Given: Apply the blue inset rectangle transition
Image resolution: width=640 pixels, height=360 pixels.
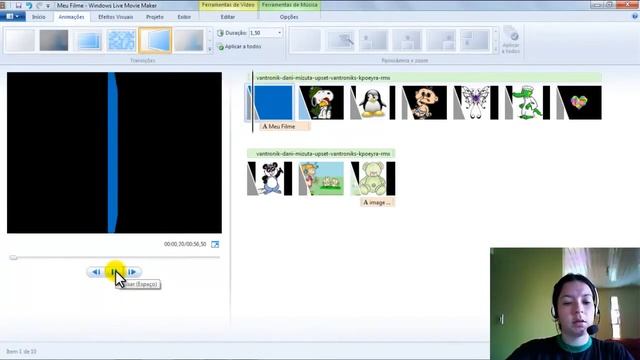Looking at the screenshot, I should click(x=87, y=40).
